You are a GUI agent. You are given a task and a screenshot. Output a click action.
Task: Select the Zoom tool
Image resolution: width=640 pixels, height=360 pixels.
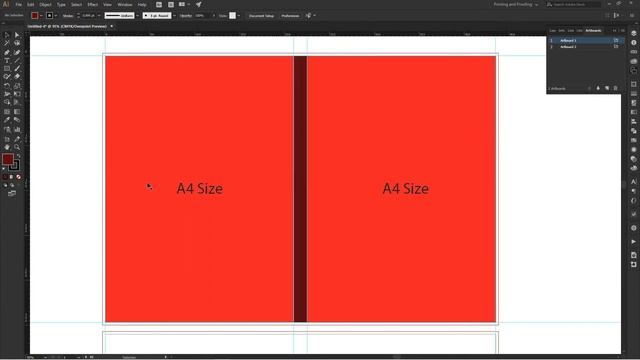17,147
